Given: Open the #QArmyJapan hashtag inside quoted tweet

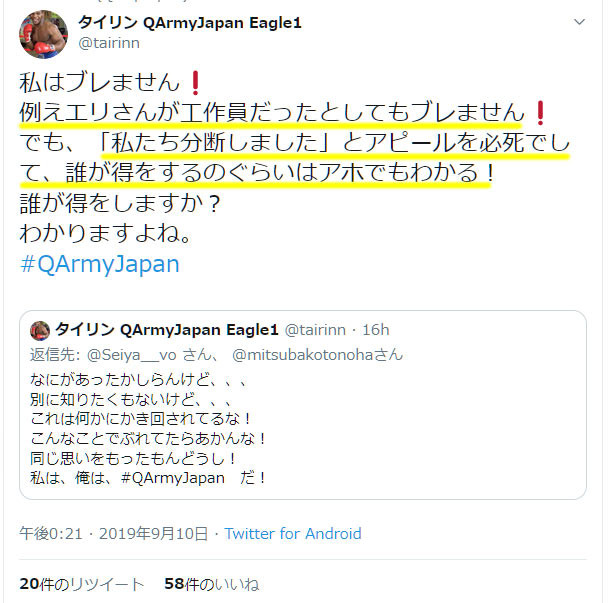Looking at the screenshot, I should pos(173,478).
